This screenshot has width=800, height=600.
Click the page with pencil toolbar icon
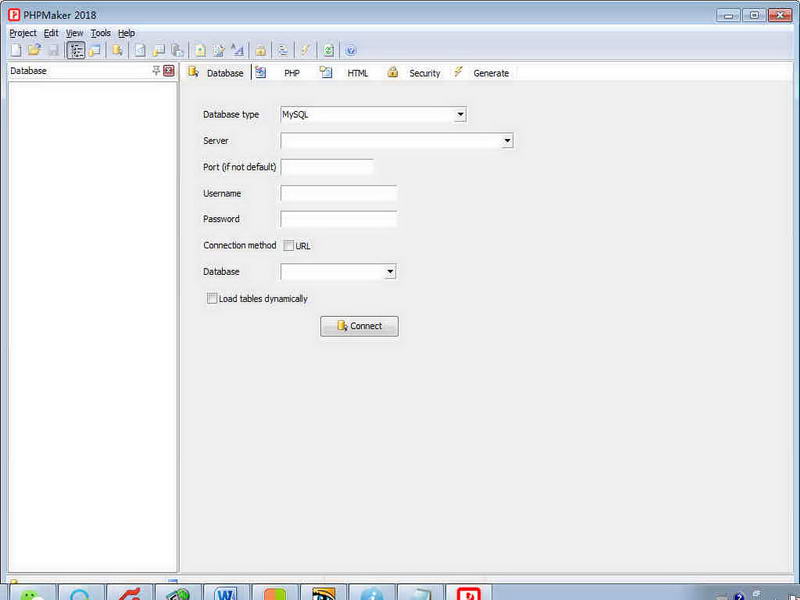pyautogui.click(x=219, y=50)
